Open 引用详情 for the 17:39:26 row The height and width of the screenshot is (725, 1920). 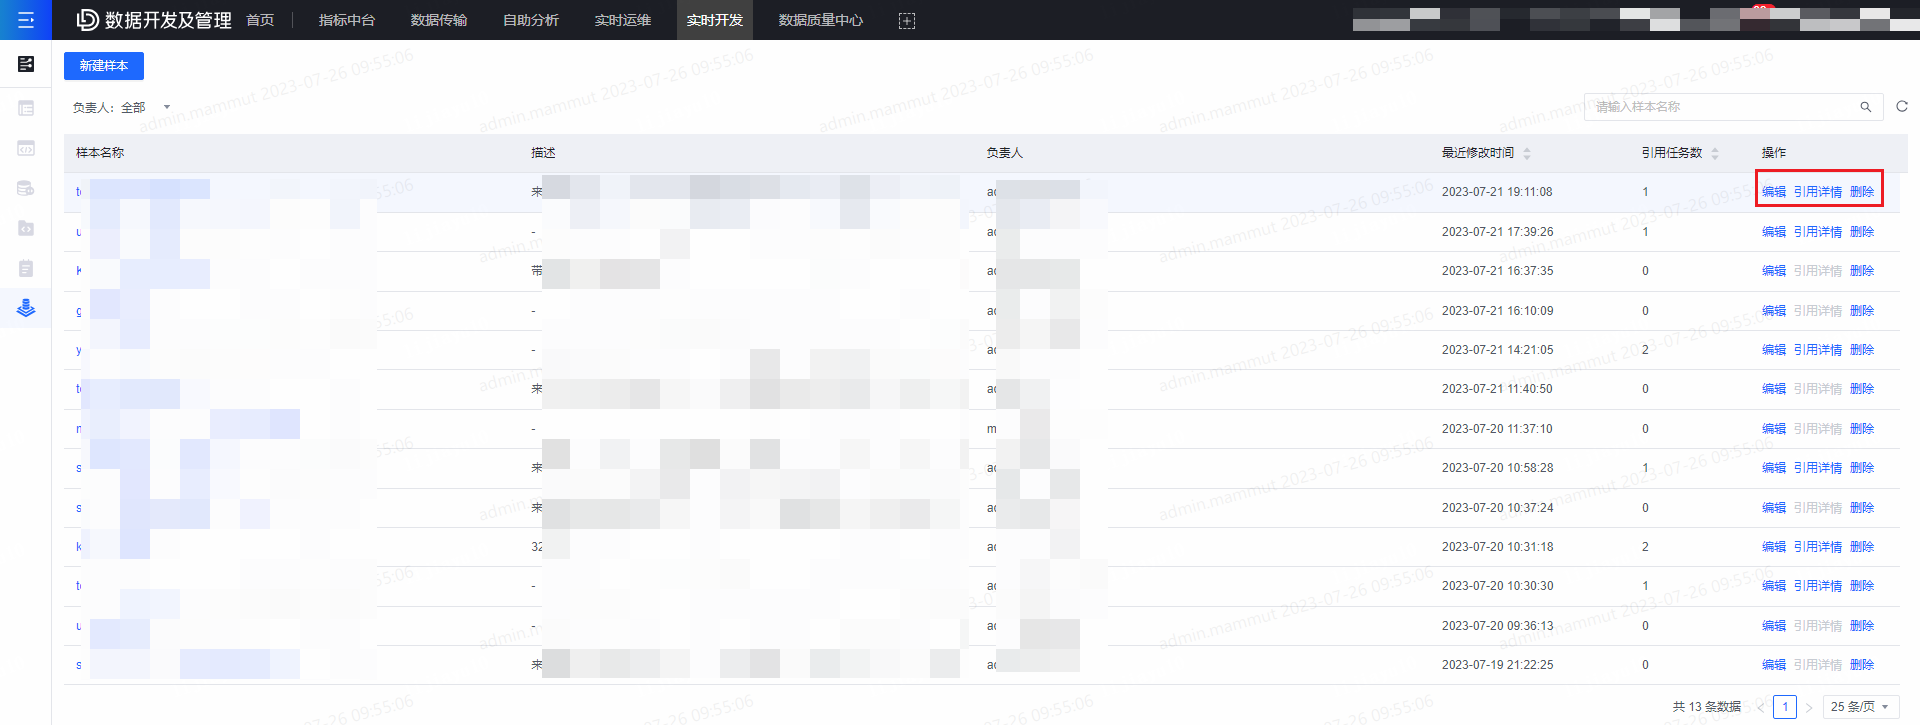pos(1818,232)
